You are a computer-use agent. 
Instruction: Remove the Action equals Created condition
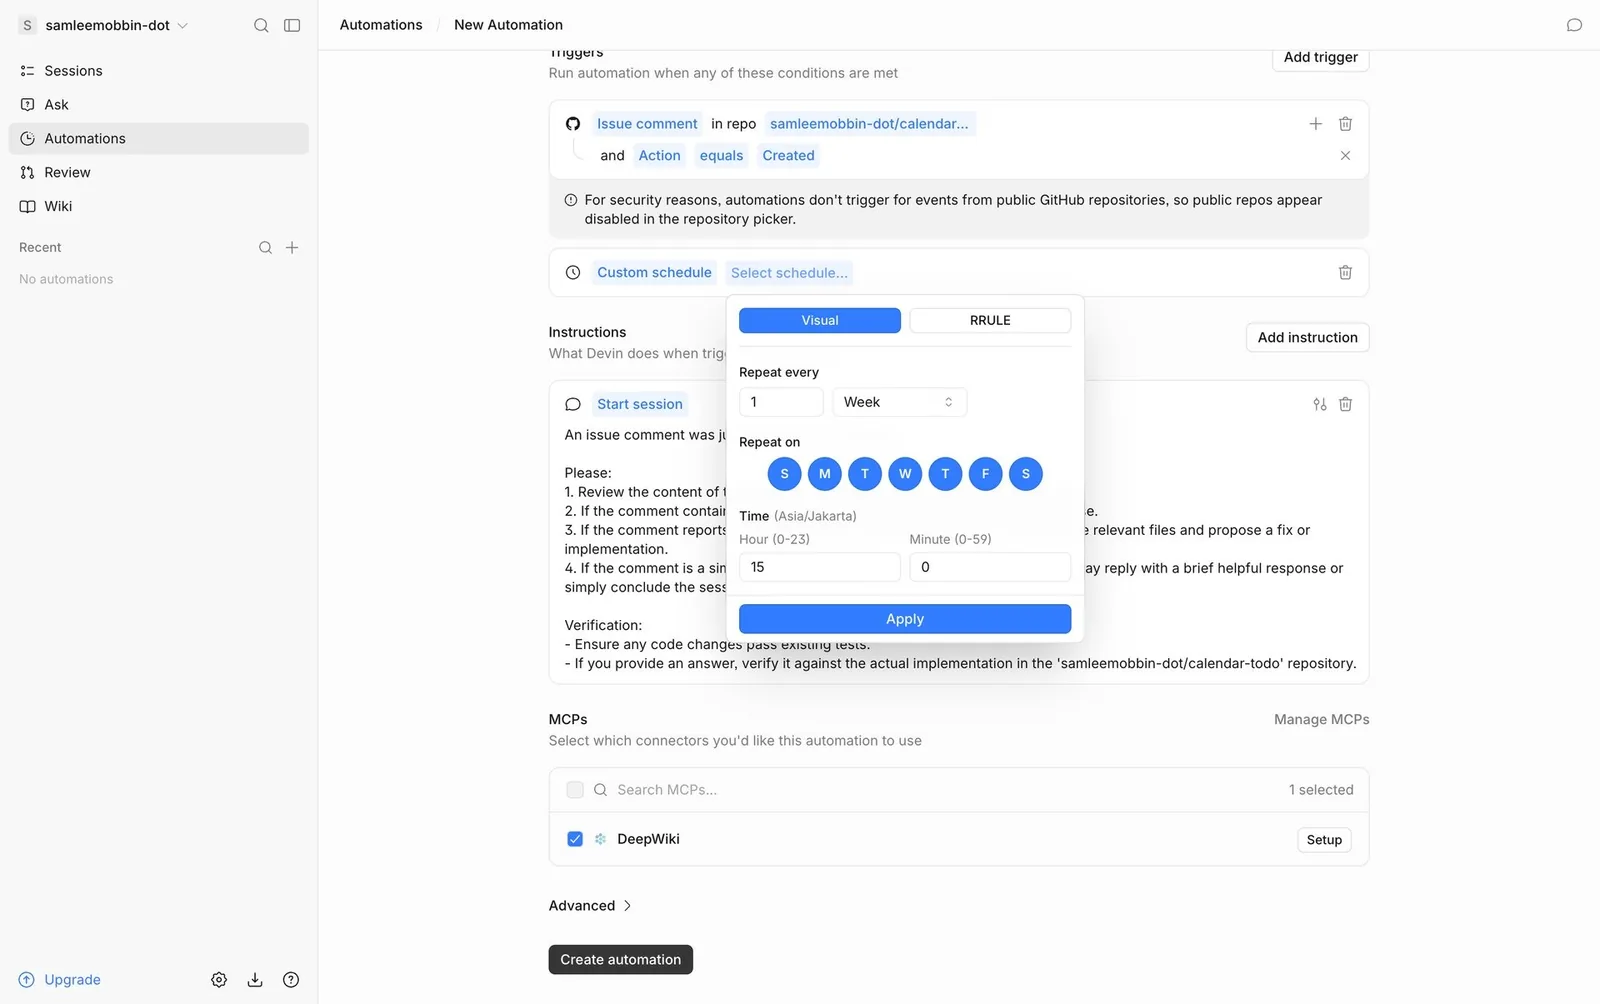pyautogui.click(x=1346, y=156)
